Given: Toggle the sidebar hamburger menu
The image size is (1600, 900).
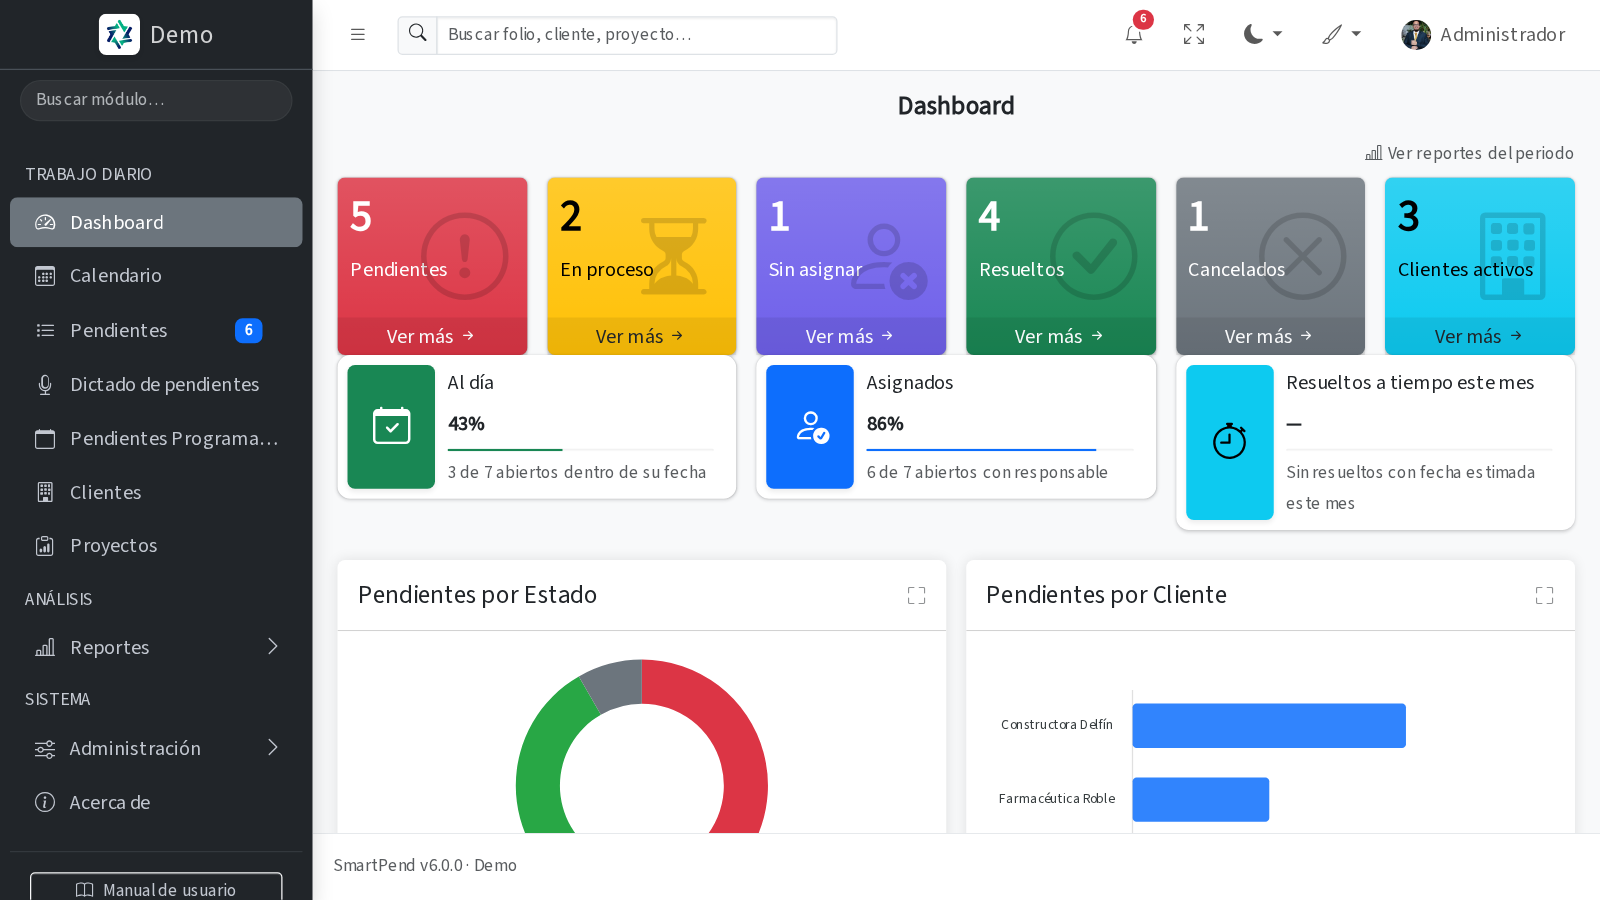Looking at the screenshot, I should coord(357,35).
